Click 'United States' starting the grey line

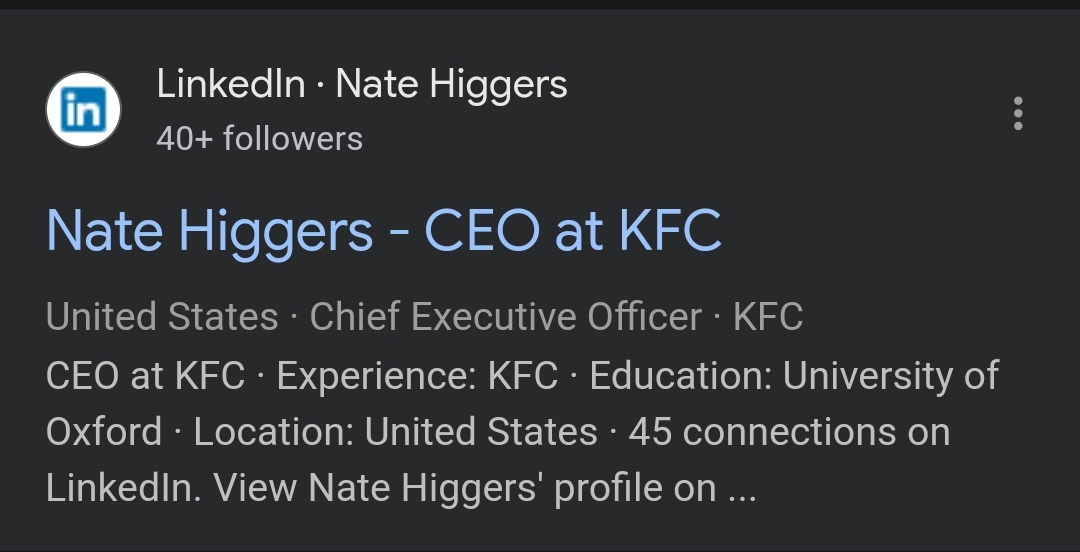162,317
